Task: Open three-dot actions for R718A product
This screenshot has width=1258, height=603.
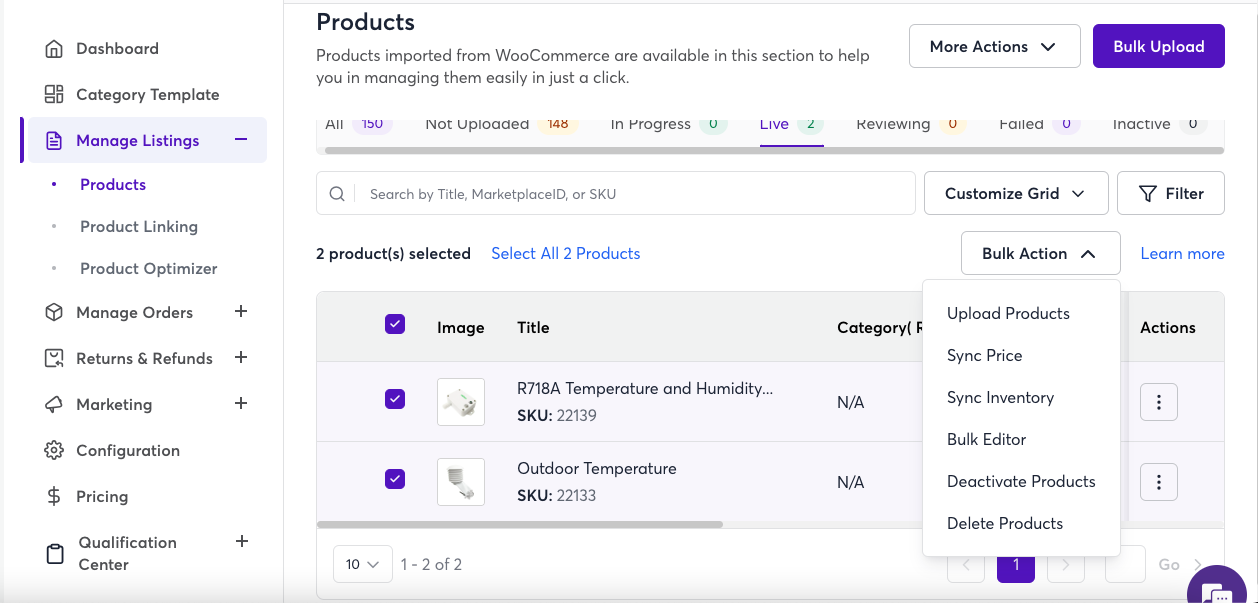Action: point(1158,402)
